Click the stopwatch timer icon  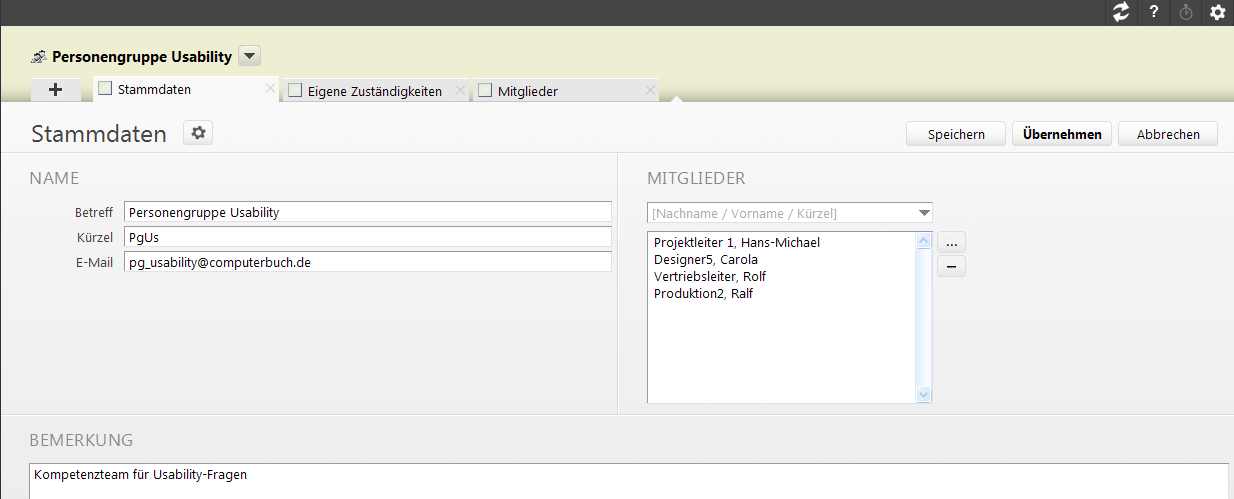coord(1186,13)
